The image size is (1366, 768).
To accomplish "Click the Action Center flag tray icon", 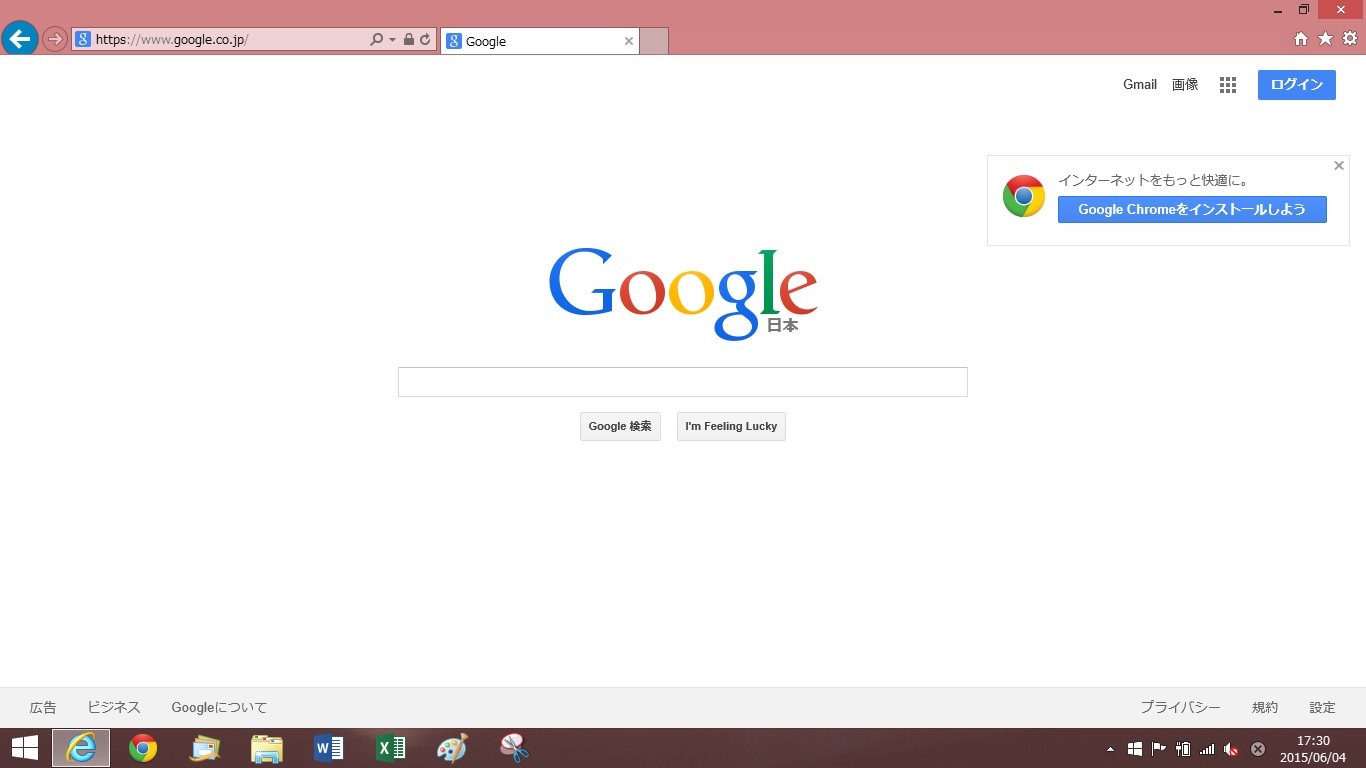I will click(x=1159, y=749).
